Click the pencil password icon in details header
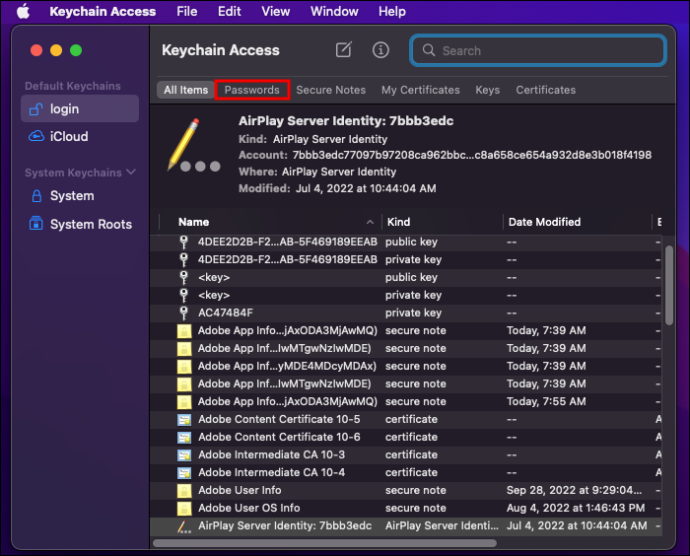The height and width of the screenshot is (556, 690). [x=194, y=145]
